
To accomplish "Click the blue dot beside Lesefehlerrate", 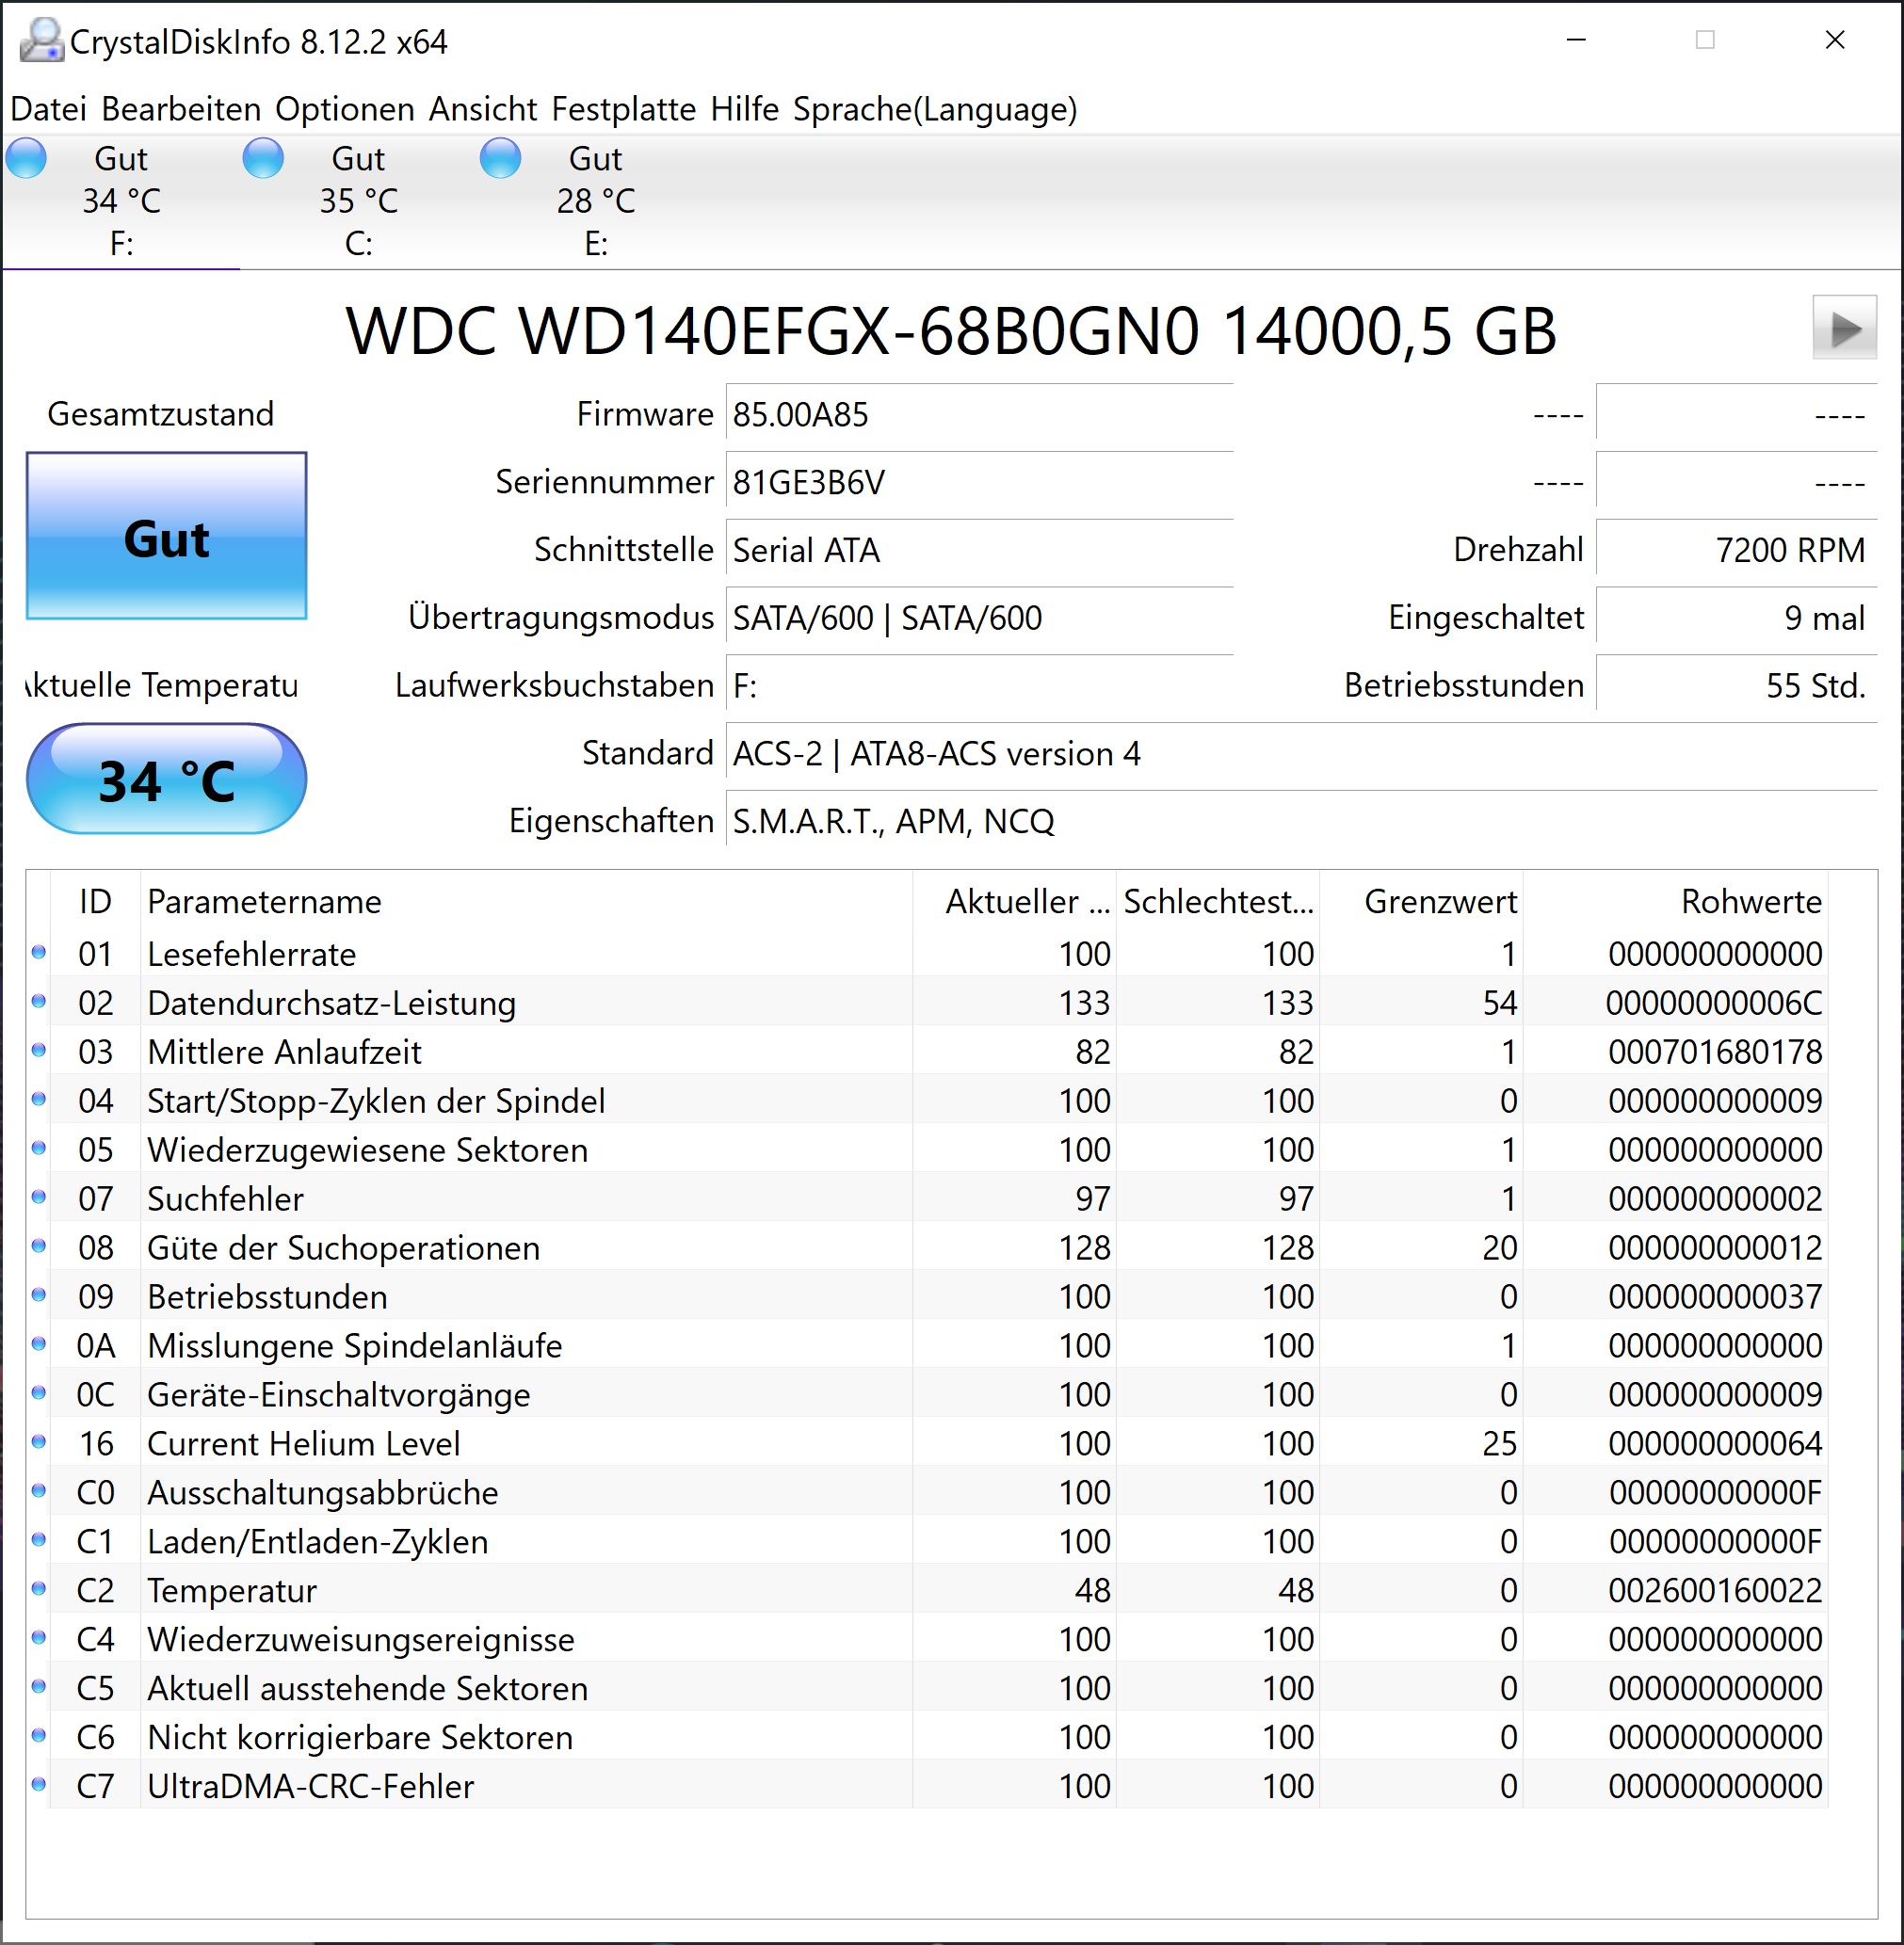I will coord(40,953).
